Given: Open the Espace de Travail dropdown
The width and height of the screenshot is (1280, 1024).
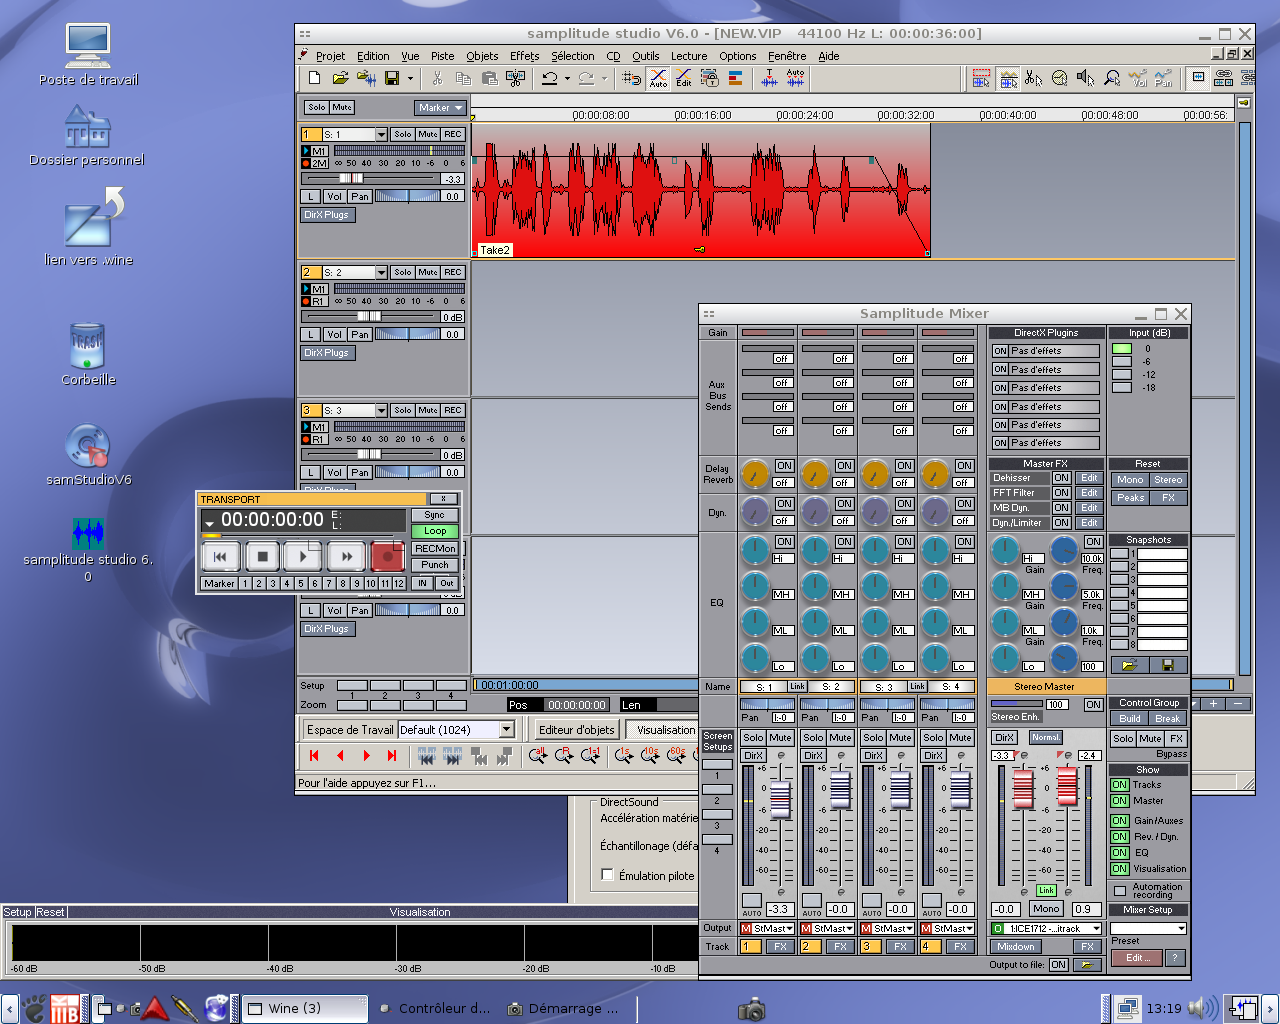Looking at the screenshot, I should [x=506, y=730].
